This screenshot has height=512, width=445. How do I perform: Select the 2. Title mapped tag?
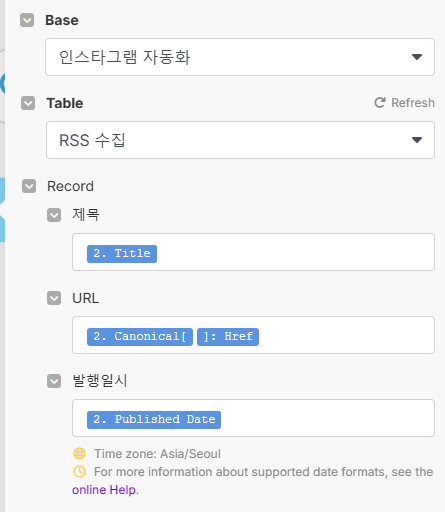122,254
